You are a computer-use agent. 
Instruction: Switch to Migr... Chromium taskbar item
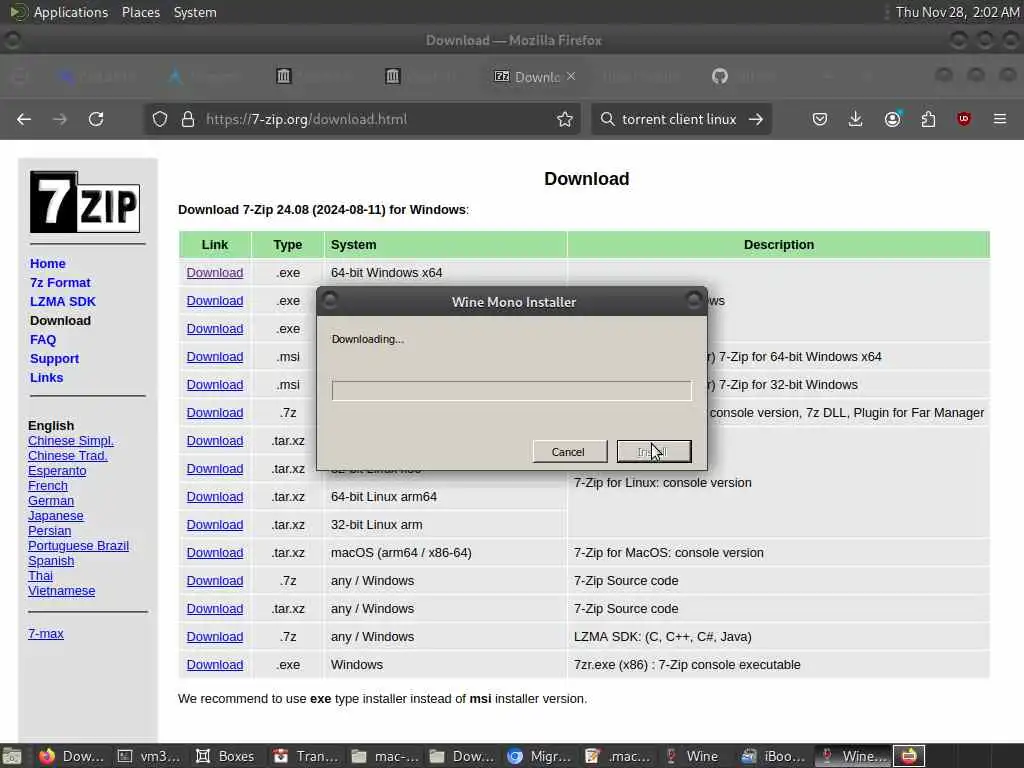tap(541, 756)
